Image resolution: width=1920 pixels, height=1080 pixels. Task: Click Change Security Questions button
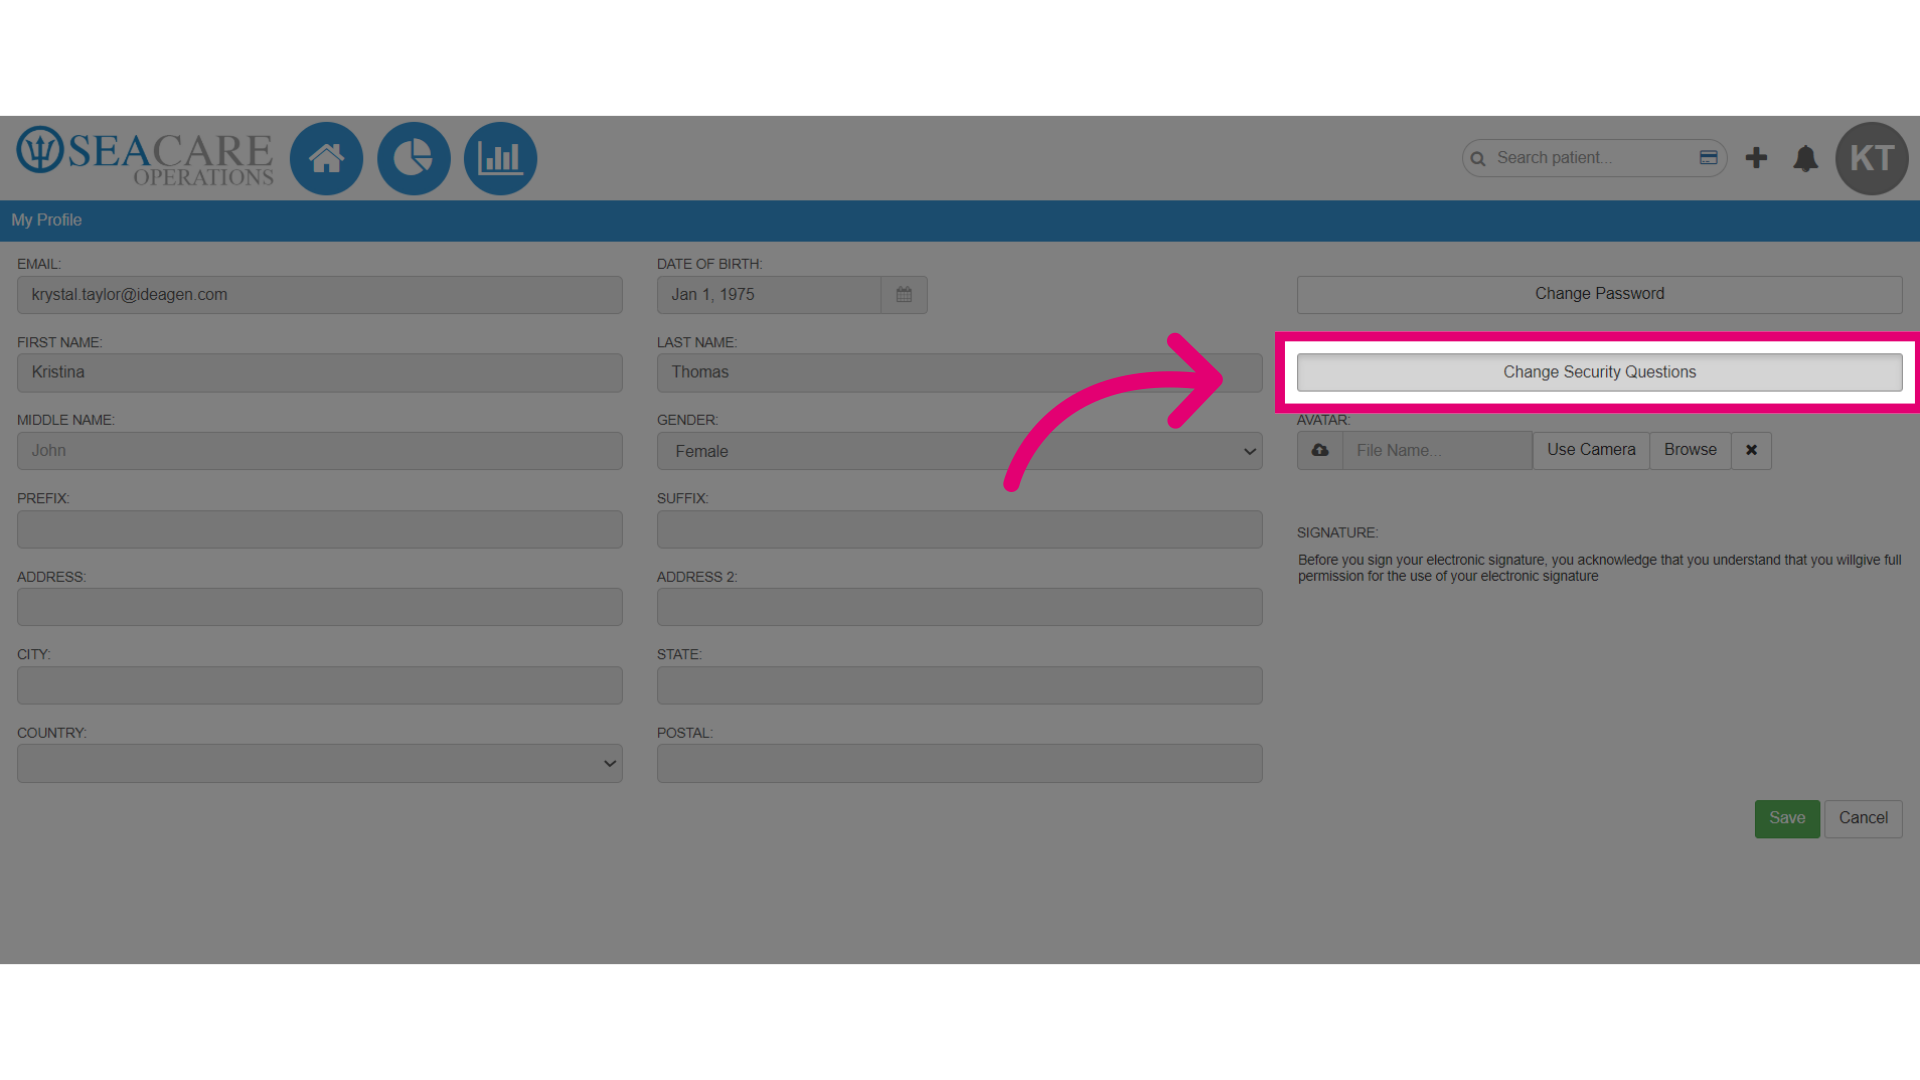click(x=1599, y=372)
